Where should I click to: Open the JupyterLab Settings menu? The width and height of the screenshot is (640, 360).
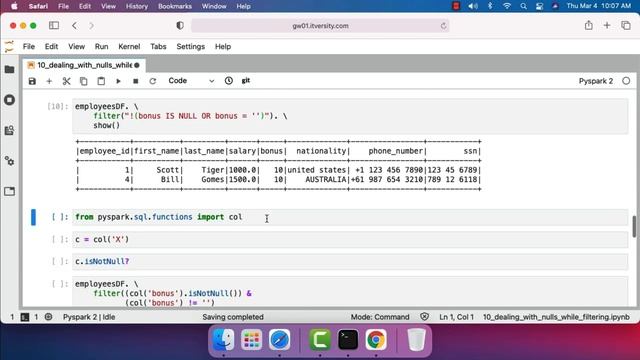pyautogui.click(x=191, y=47)
